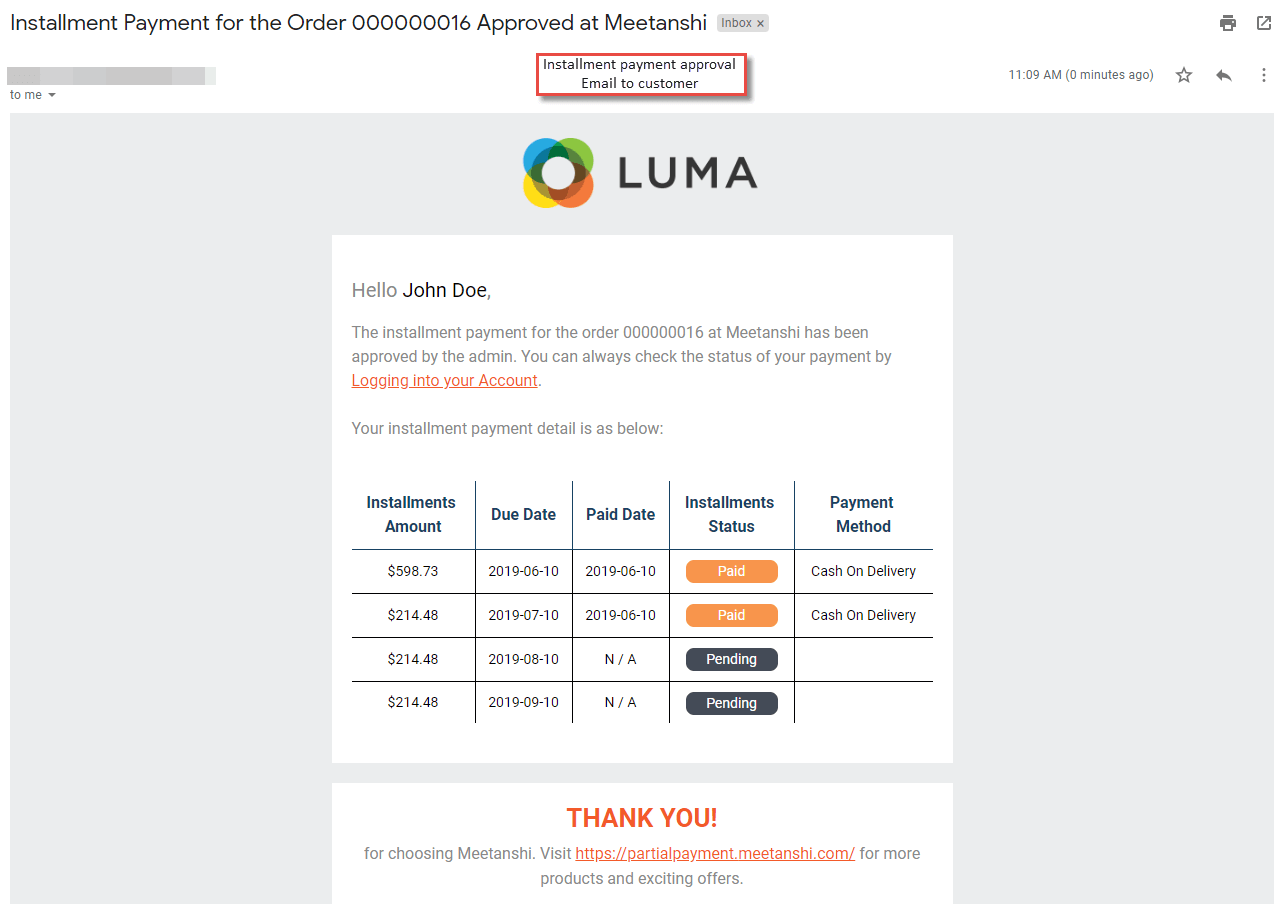Click the Pending badge in the 2019-08-10 row
1284x904 pixels.
coord(731,659)
